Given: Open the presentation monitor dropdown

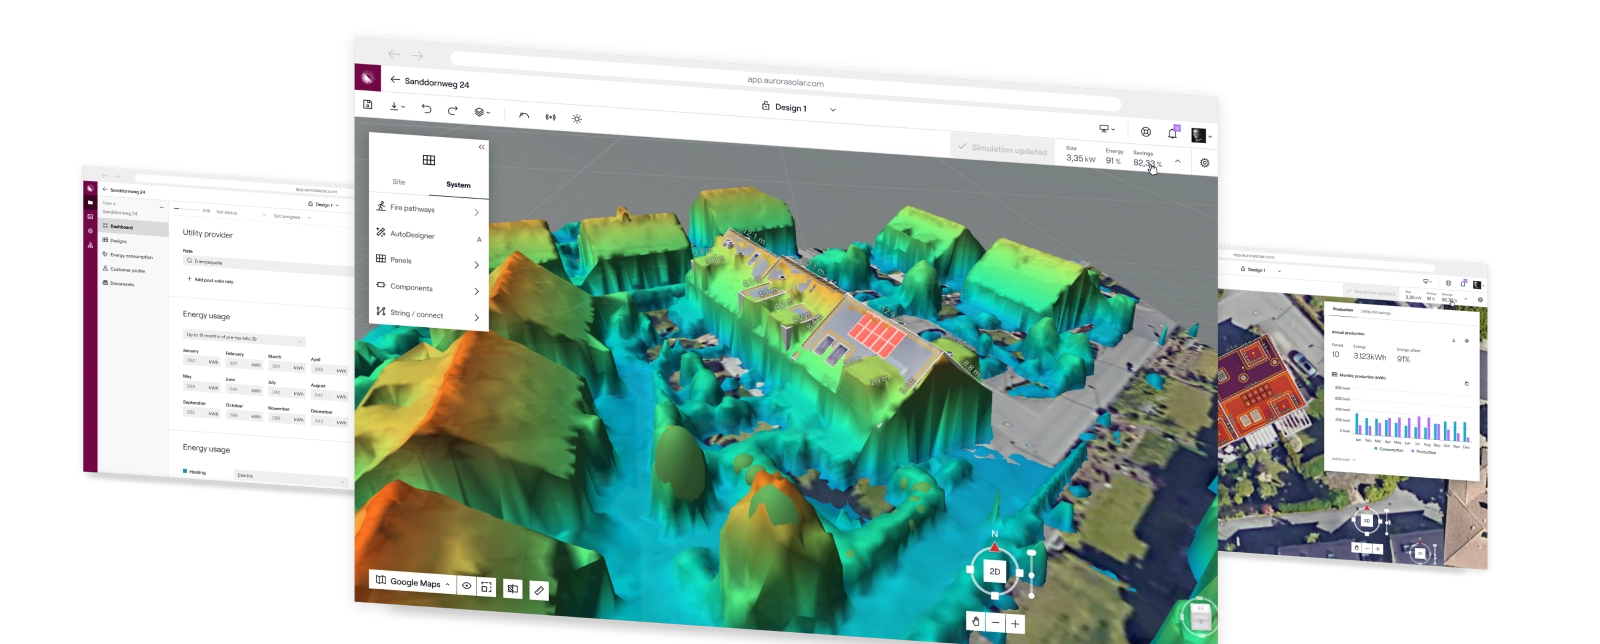Looking at the screenshot, I should 1107,129.
